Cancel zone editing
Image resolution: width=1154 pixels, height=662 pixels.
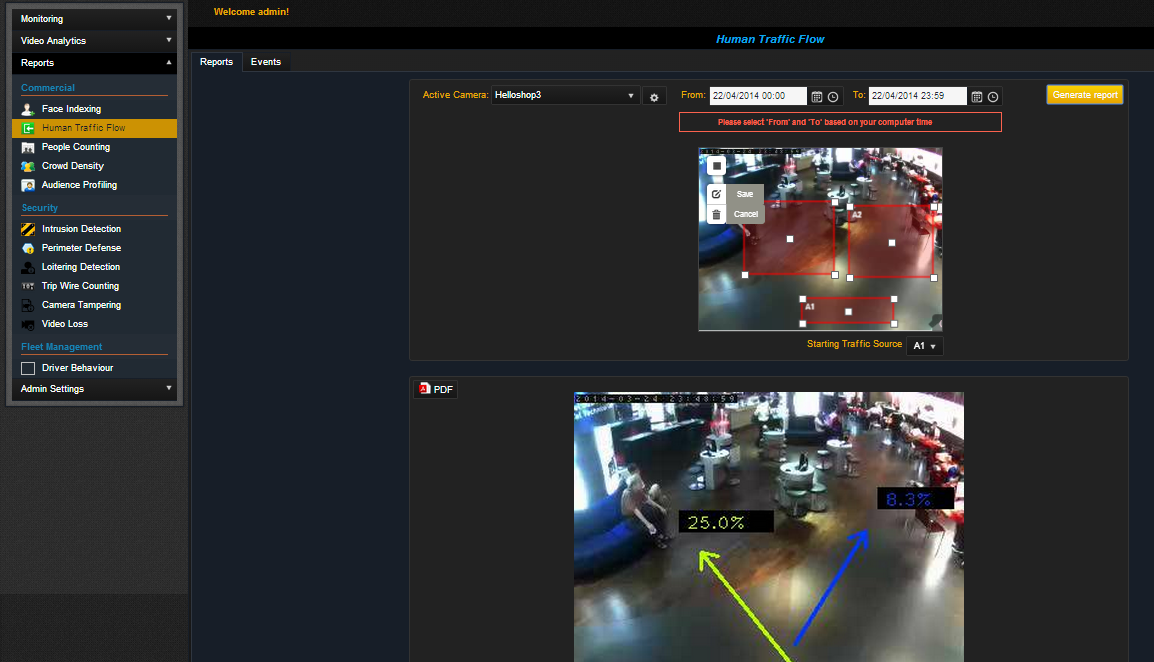coord(746,214)
